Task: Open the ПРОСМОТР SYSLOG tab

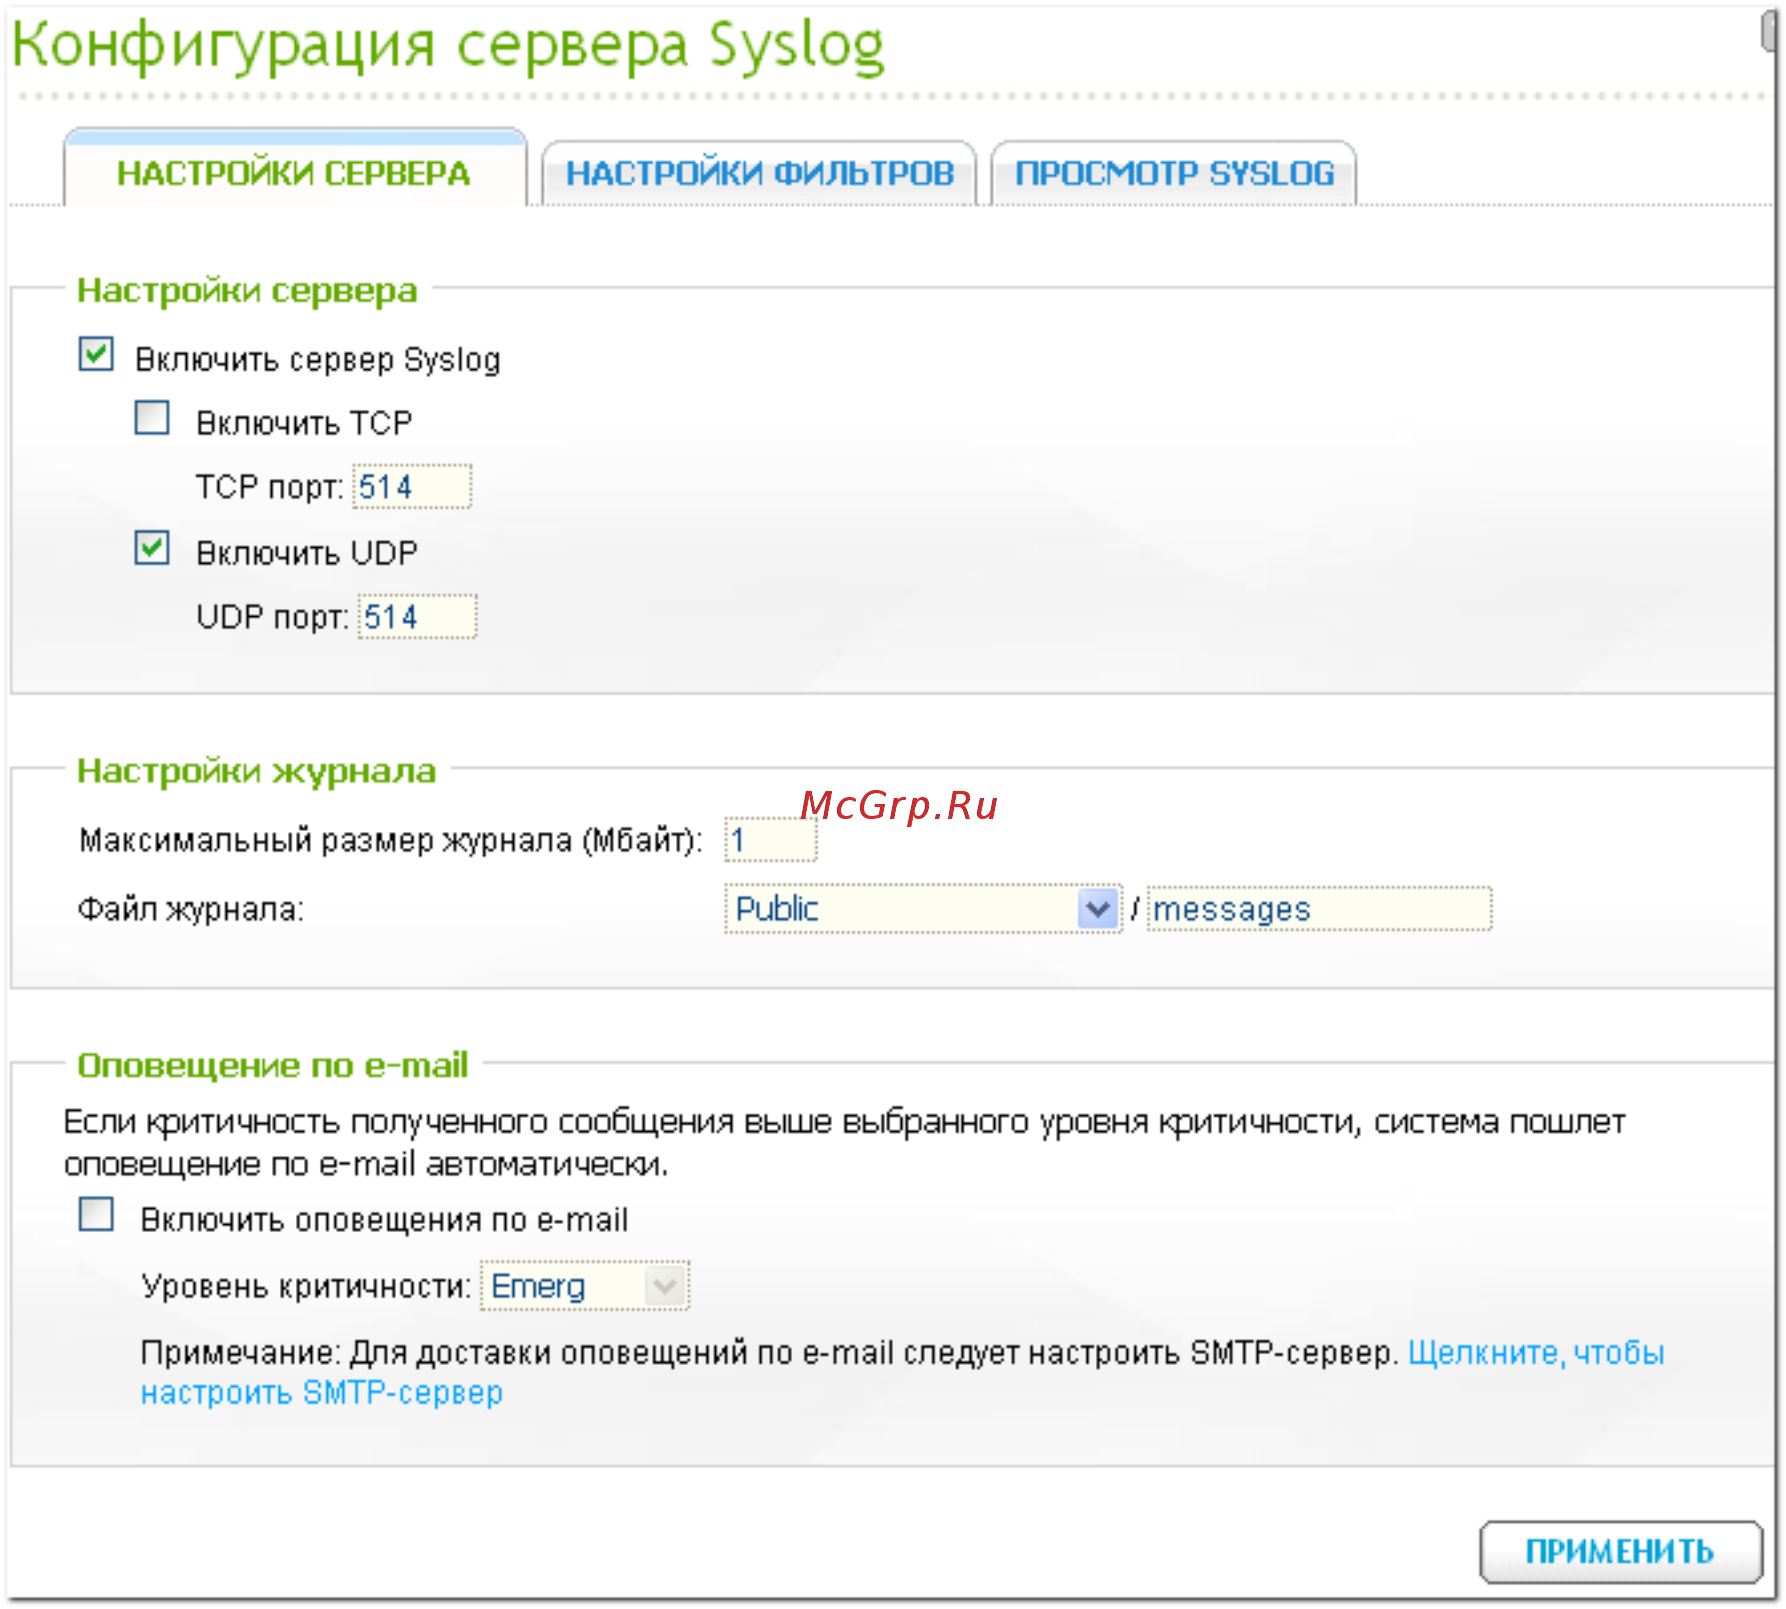Action: point(1174,173)
